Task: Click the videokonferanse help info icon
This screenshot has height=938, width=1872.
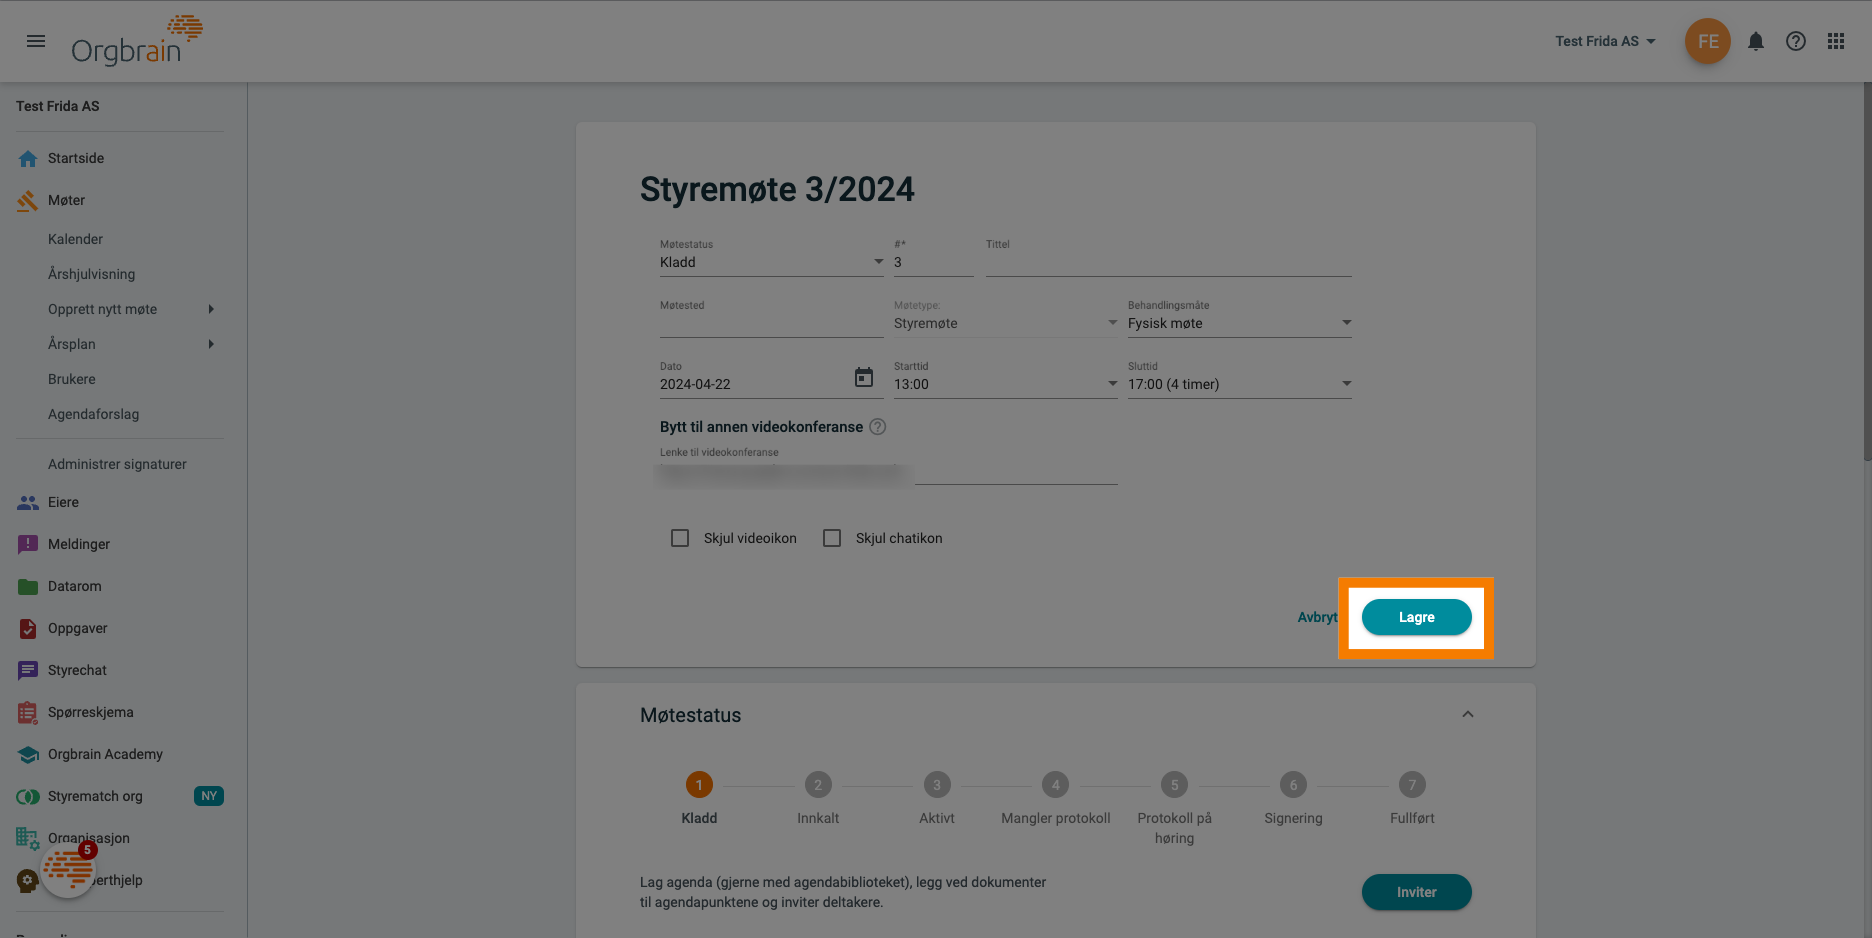Action: 877,427
